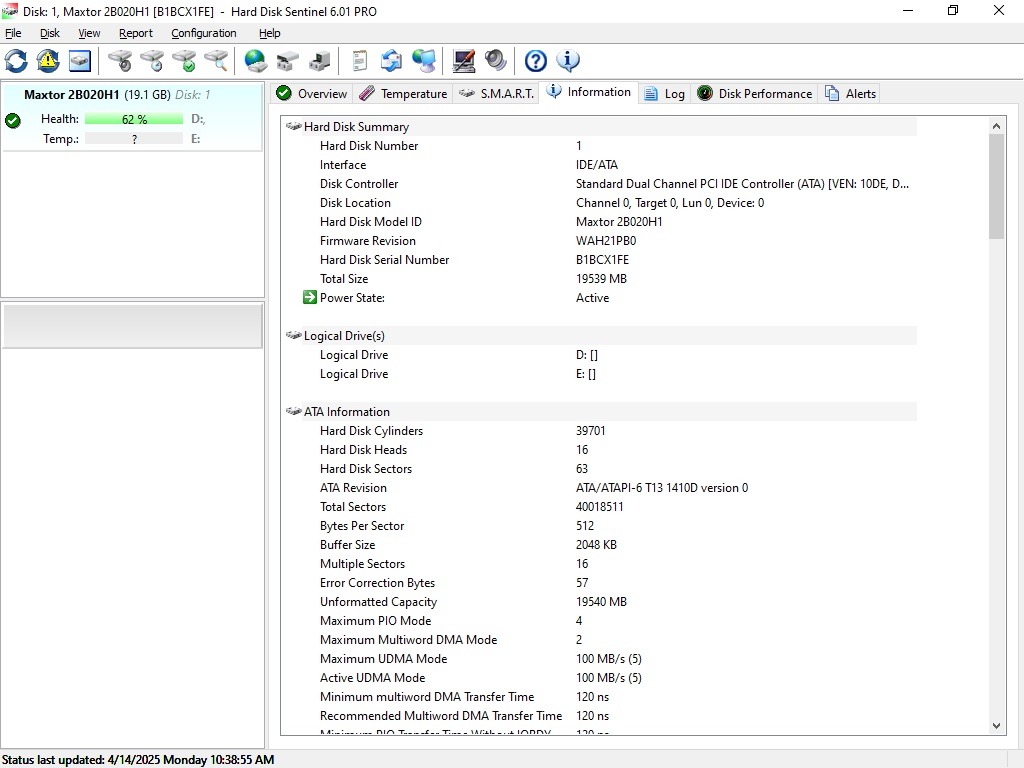
Task: Click the disk with green checkmark icon
Action: coord(184,61)
